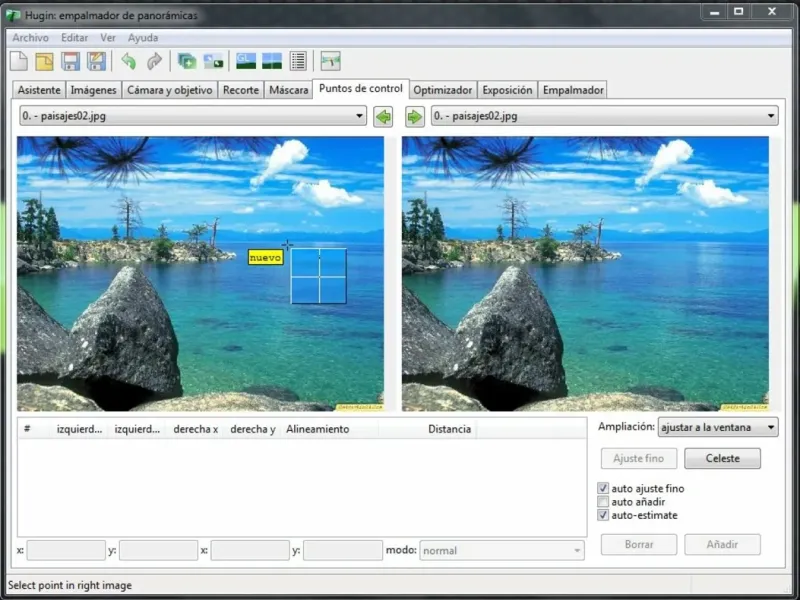
Task: Show the control points list table icon
Action: (298, 61)
